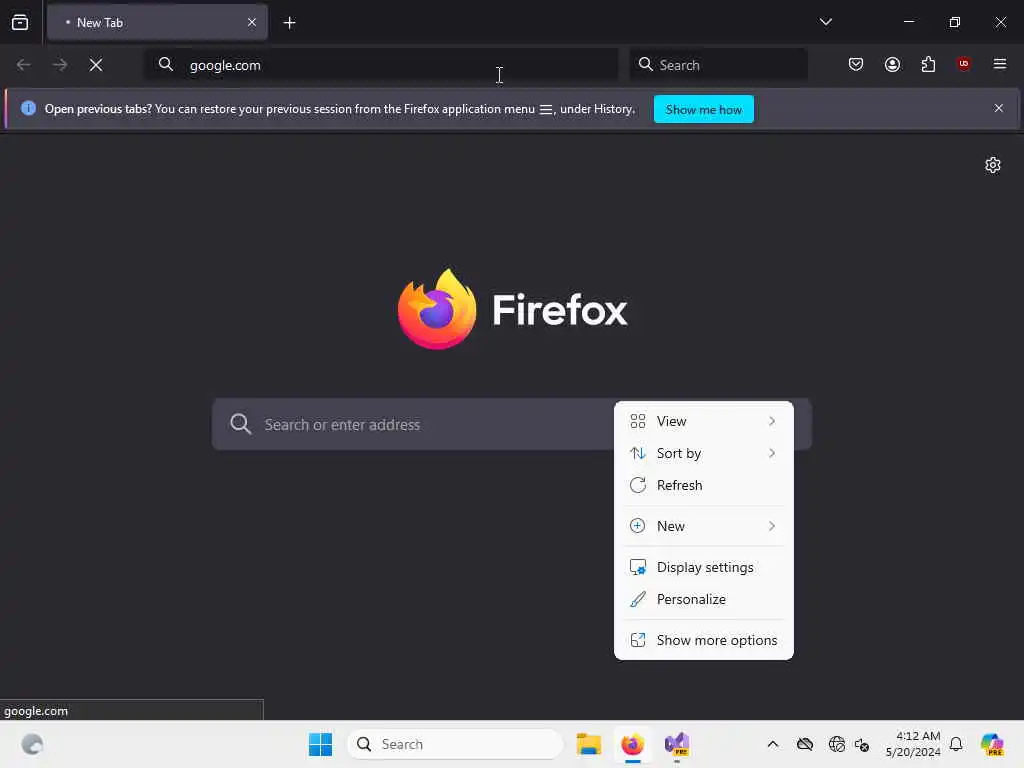Click the network globe tray icon
The image size is (1024, 768).
tap(836, 744)
